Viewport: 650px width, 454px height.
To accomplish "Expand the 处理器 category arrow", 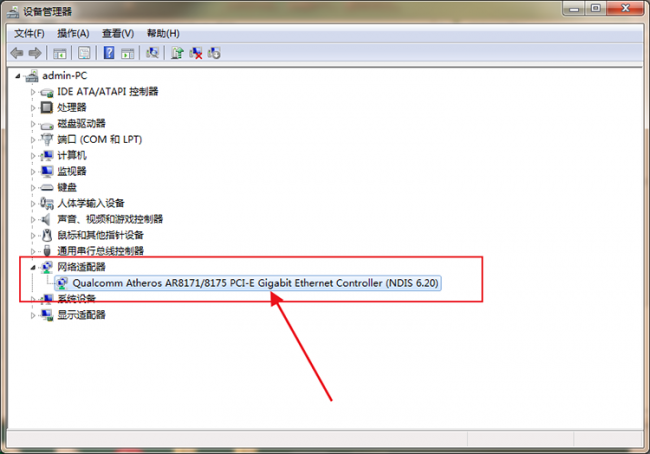I will 33,108.
